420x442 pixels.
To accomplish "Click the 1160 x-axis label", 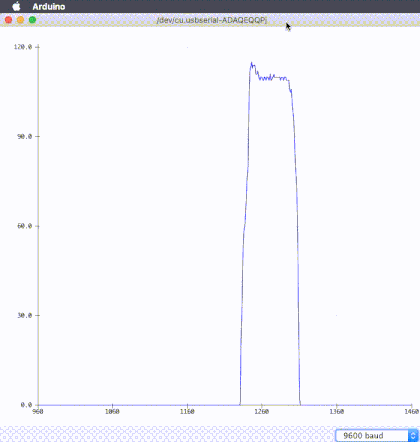I will (x=187, y=412).
